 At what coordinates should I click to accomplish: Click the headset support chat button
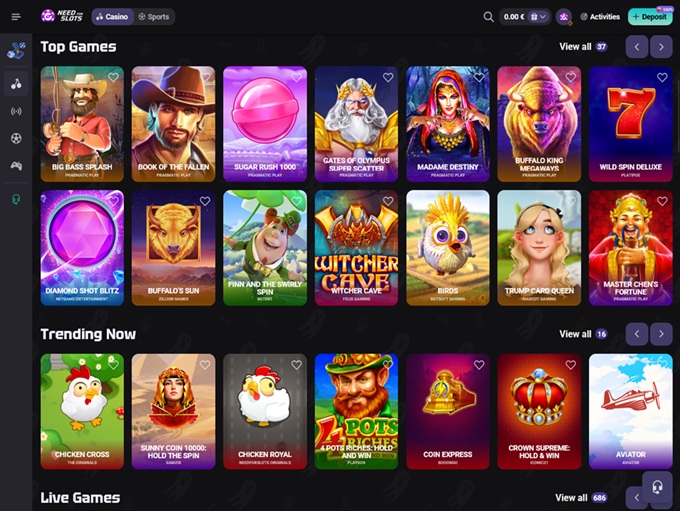click(x=657, y=487)
